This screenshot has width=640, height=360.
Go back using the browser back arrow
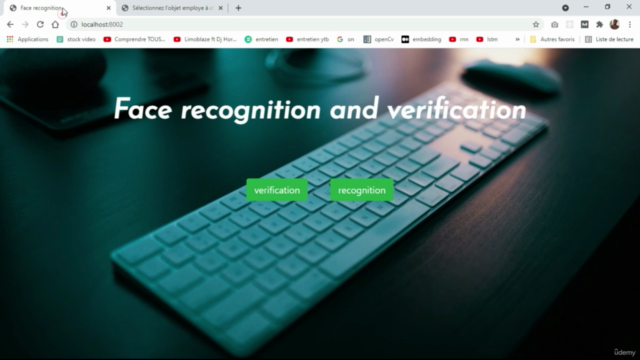click(x=10, y=24)
